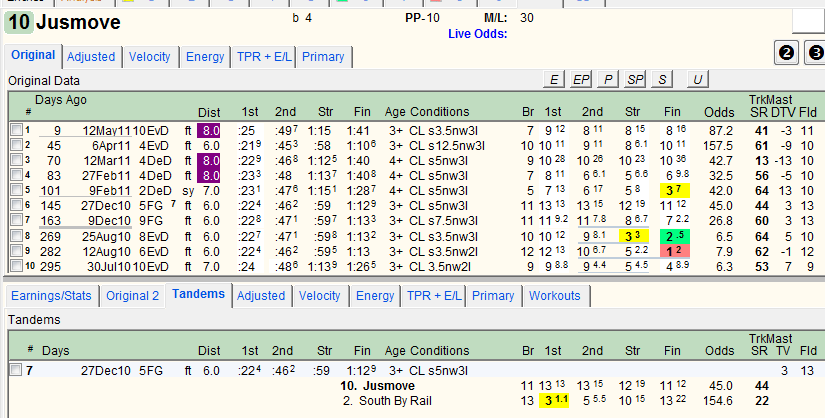The width and height of the screenshot is (825, 418).
Task: Check the box for race line 6
Action: [17, 205]
